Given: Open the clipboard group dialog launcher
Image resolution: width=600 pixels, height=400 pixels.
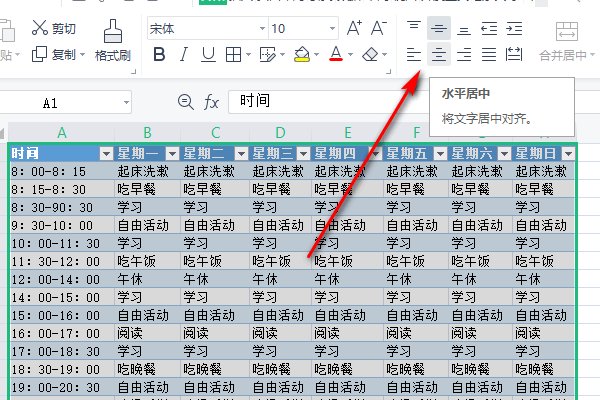Looking at the screenshot, I should [x=134, y=71].
